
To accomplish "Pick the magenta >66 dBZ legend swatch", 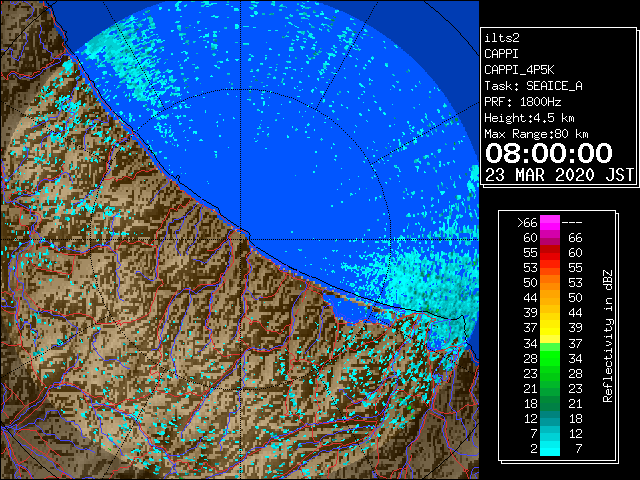I will tap(550, 223).
